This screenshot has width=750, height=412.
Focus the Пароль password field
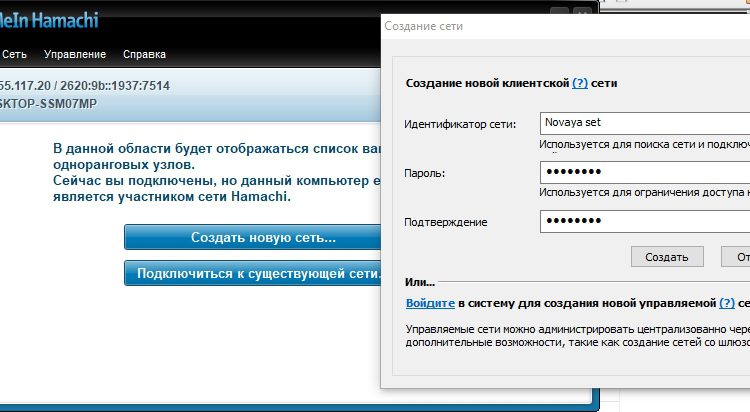pos(645,172)
